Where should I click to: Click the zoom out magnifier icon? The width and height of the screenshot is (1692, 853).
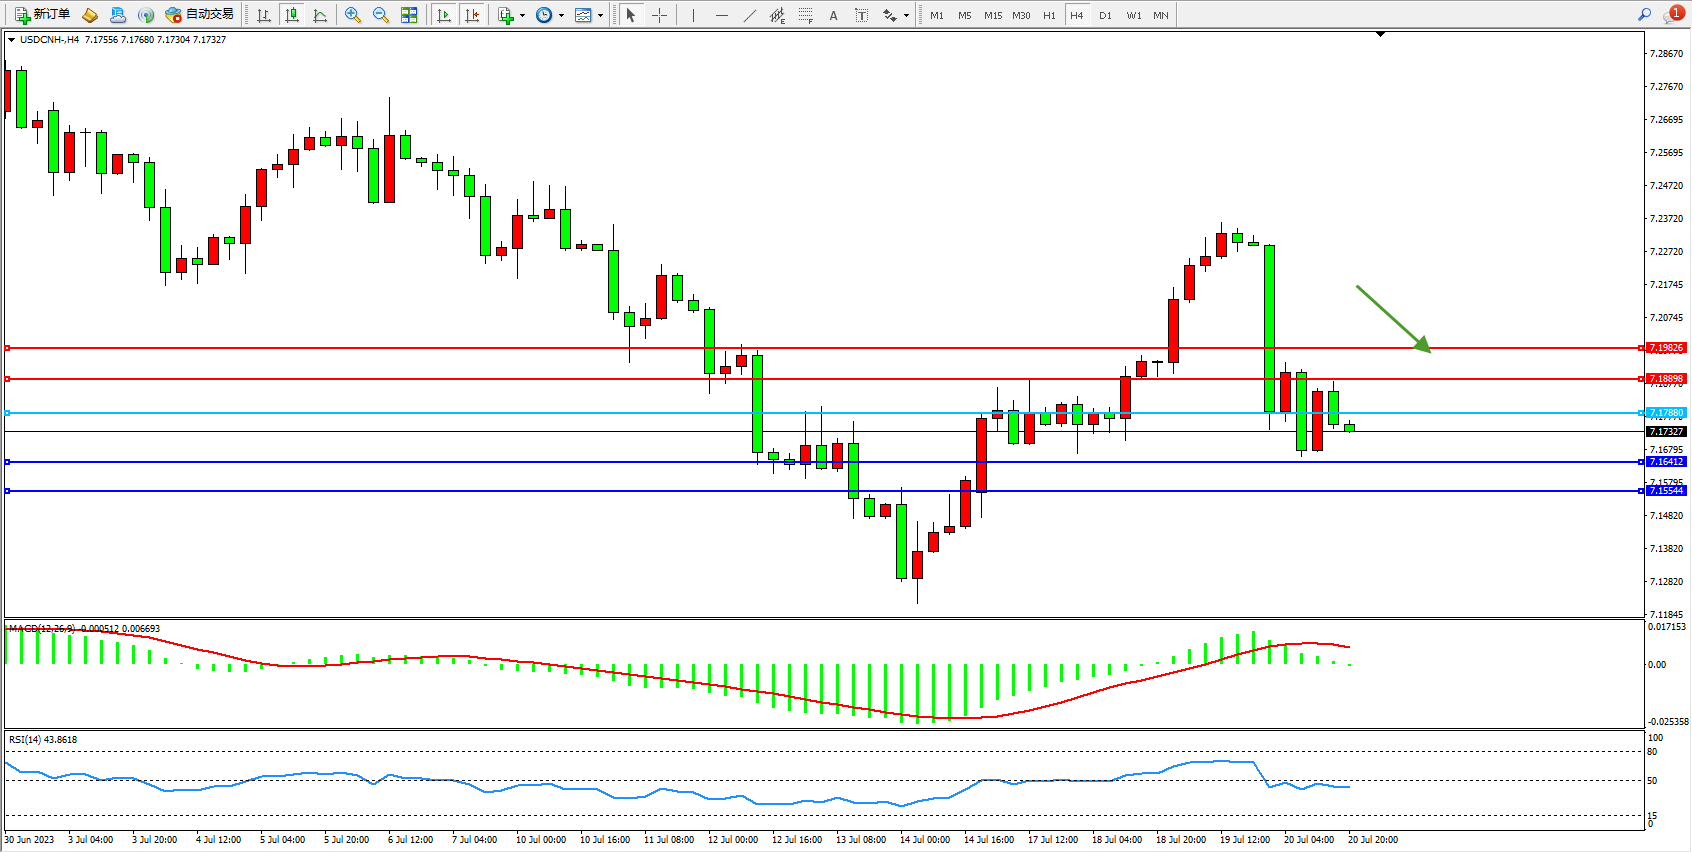(381, 15)
